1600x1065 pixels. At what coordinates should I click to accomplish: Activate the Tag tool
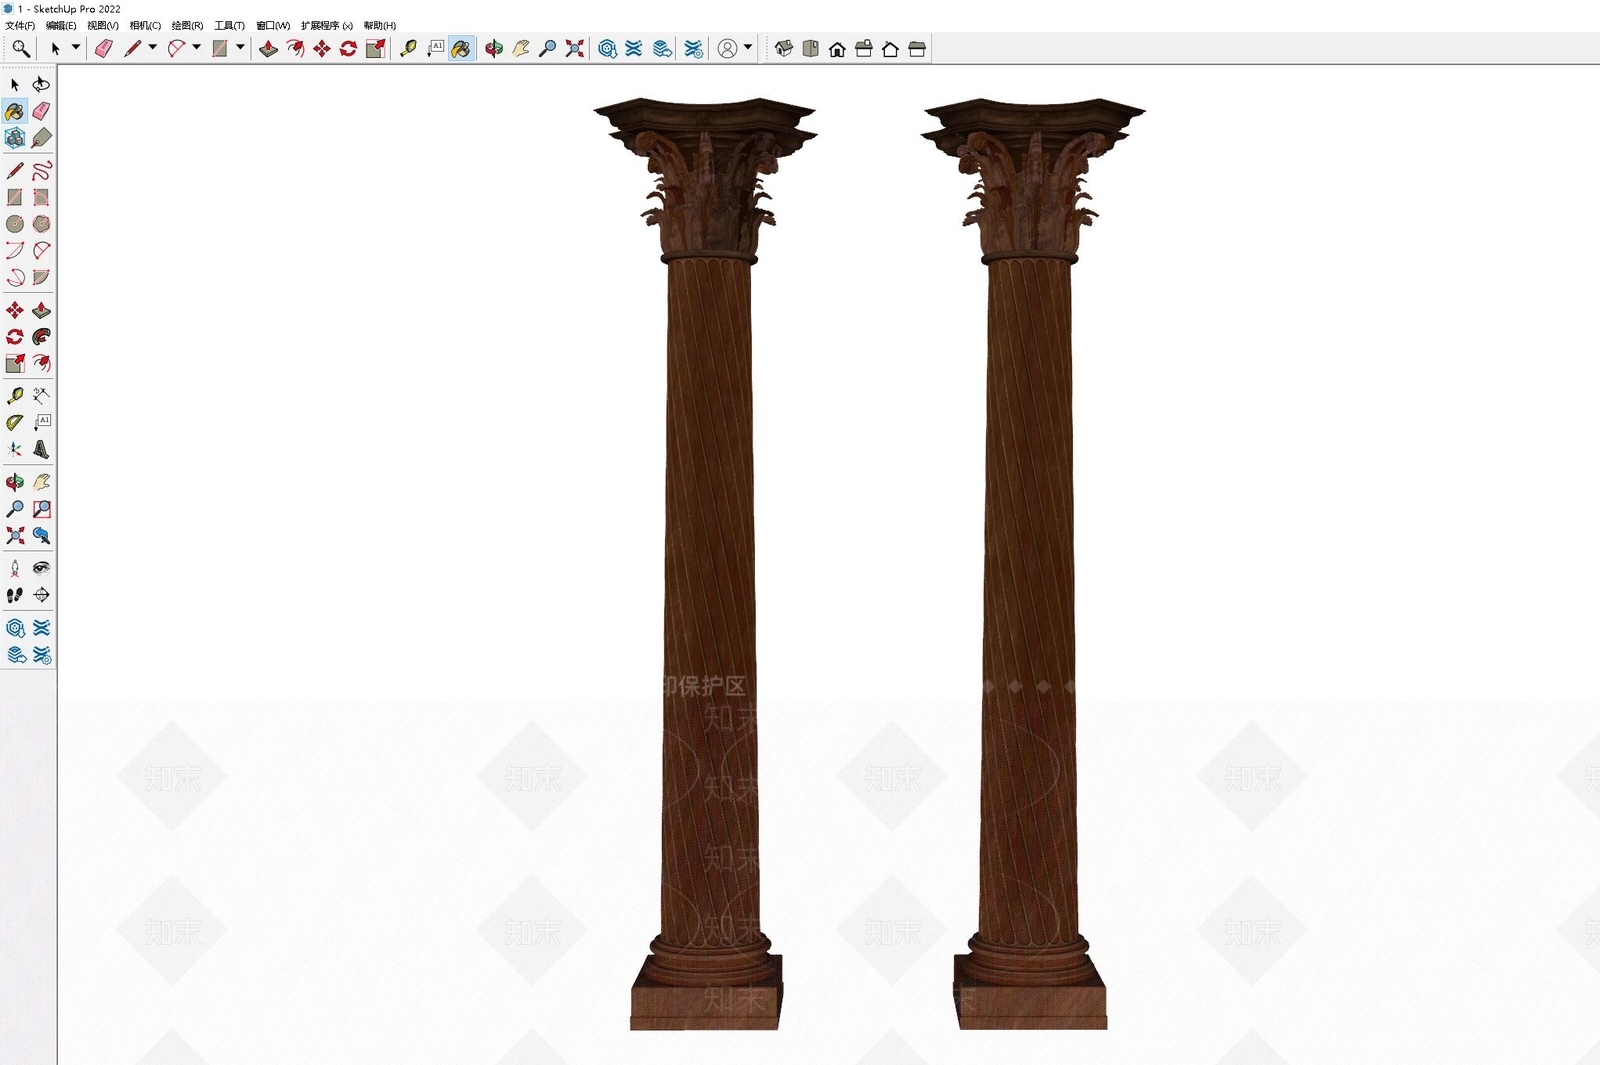[41, 138]
